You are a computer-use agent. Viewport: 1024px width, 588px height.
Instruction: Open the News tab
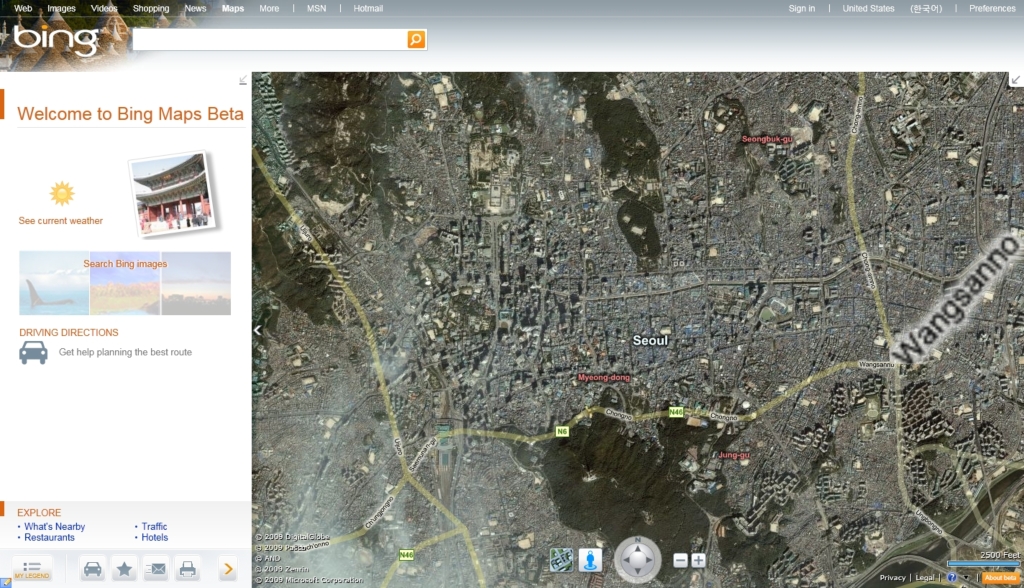[x=195, y=8]
